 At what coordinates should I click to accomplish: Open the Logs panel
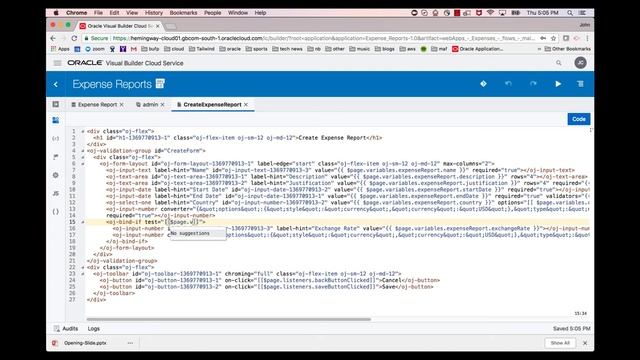click(x=93, y=329)
